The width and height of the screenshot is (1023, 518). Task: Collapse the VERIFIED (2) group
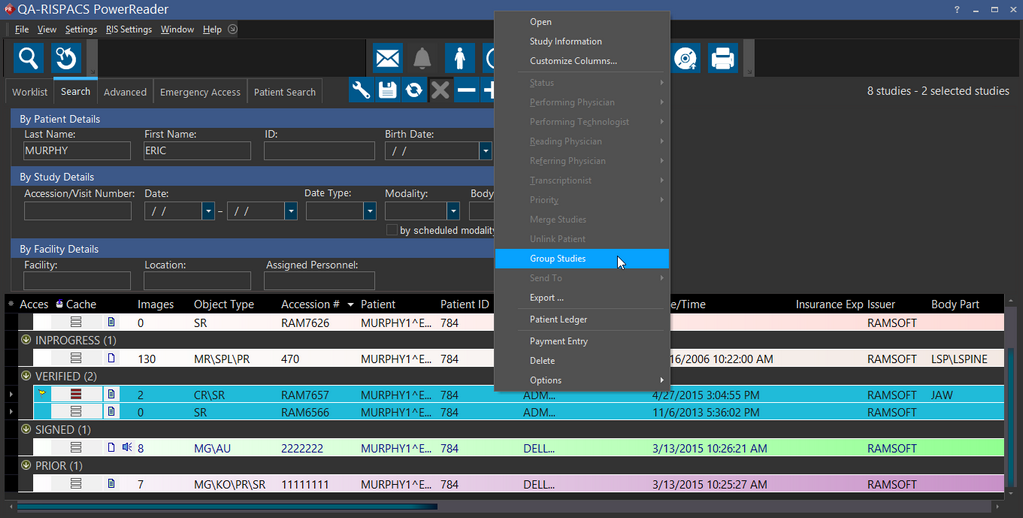coord(26,376)
